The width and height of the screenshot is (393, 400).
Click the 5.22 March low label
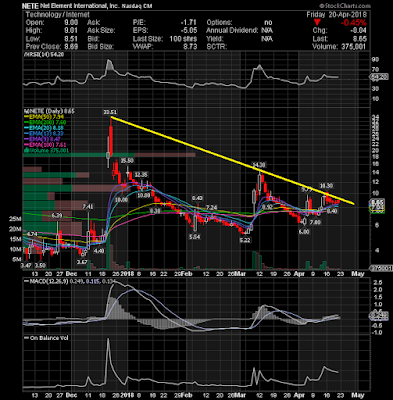[x=245, y=240]
